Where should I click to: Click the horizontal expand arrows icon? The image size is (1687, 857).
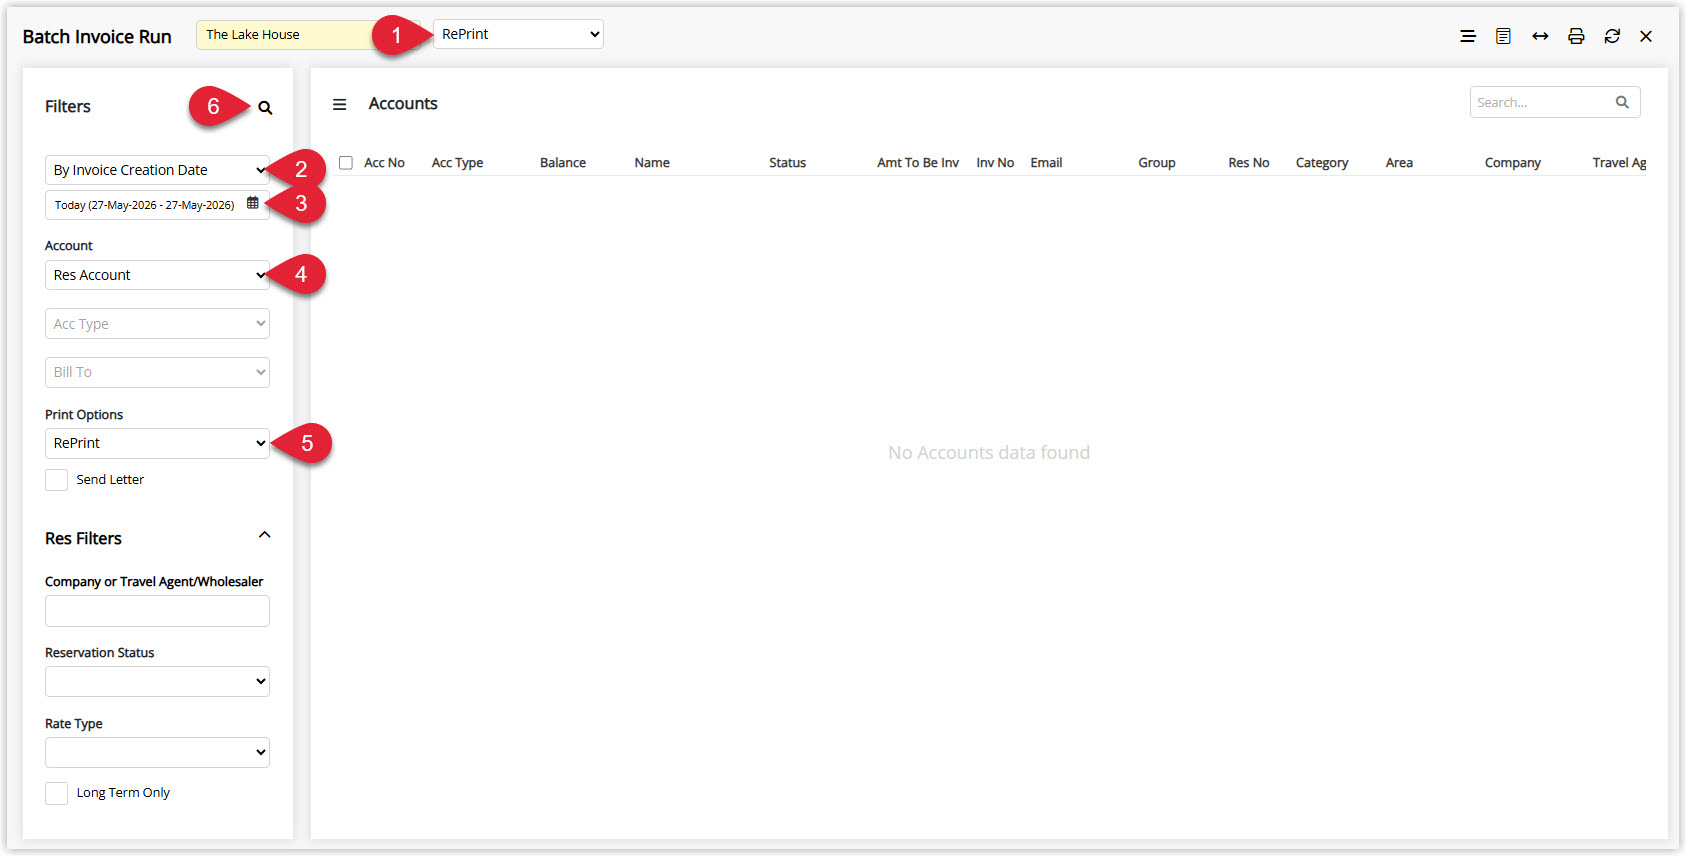[x=1540, y=36]
